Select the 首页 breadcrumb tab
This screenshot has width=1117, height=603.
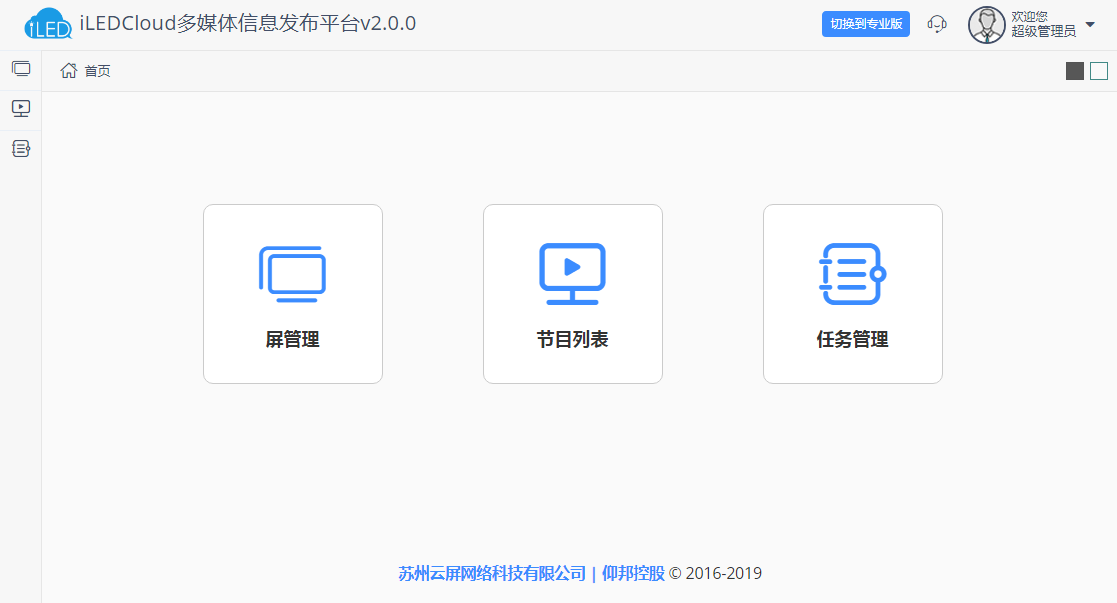coord(98,71)
